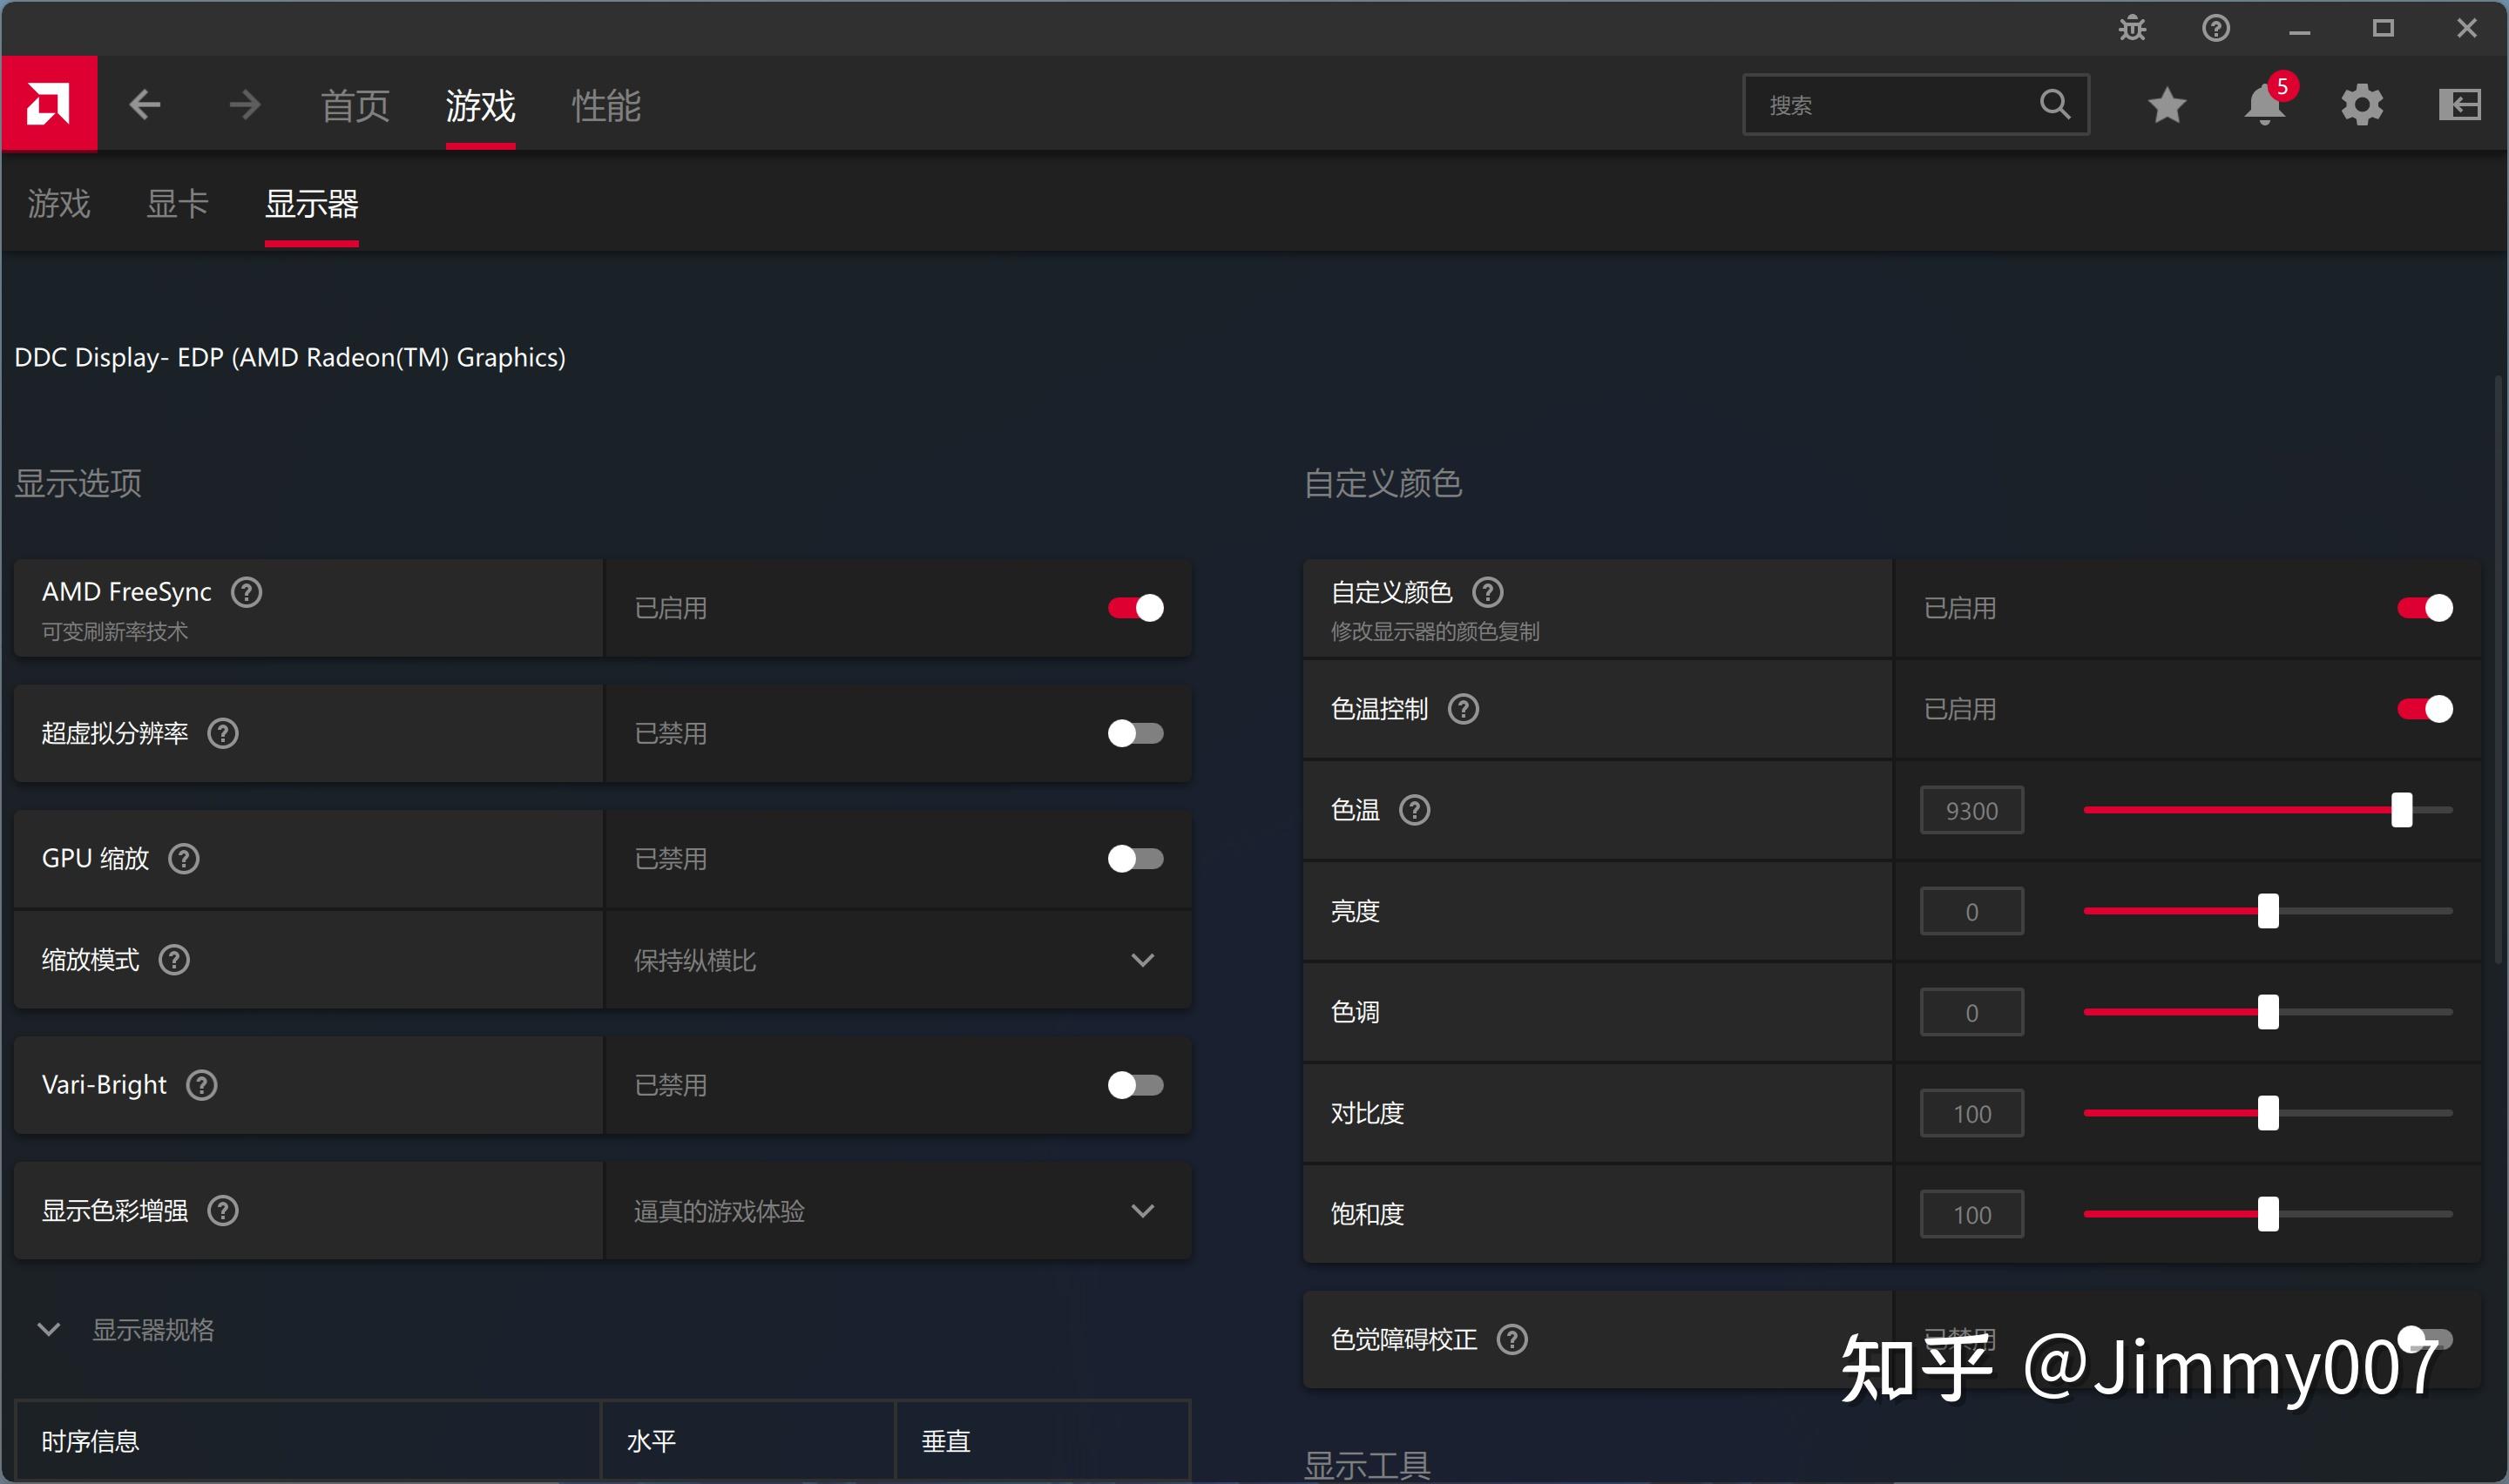Open the 显示色彩增强 dropdown
The height and width of the screenshot is (1484, 2509).
[x=897, y=1211]
